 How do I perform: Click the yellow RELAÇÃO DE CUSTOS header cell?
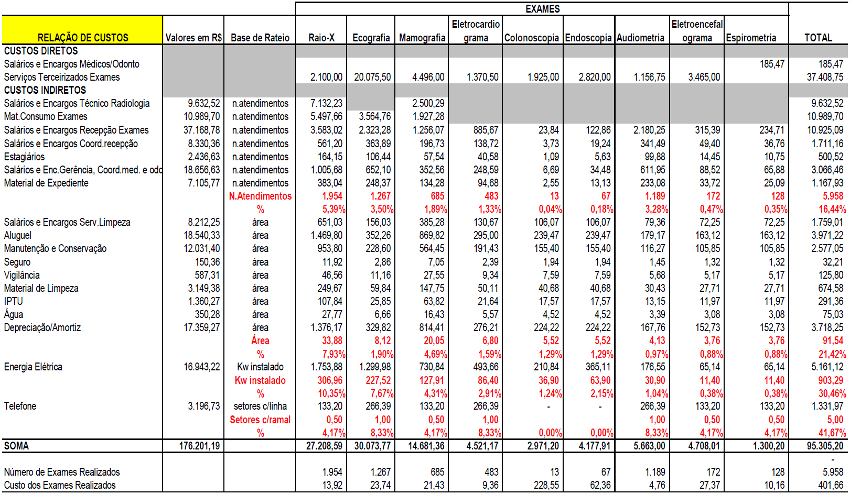click(82, 31)
